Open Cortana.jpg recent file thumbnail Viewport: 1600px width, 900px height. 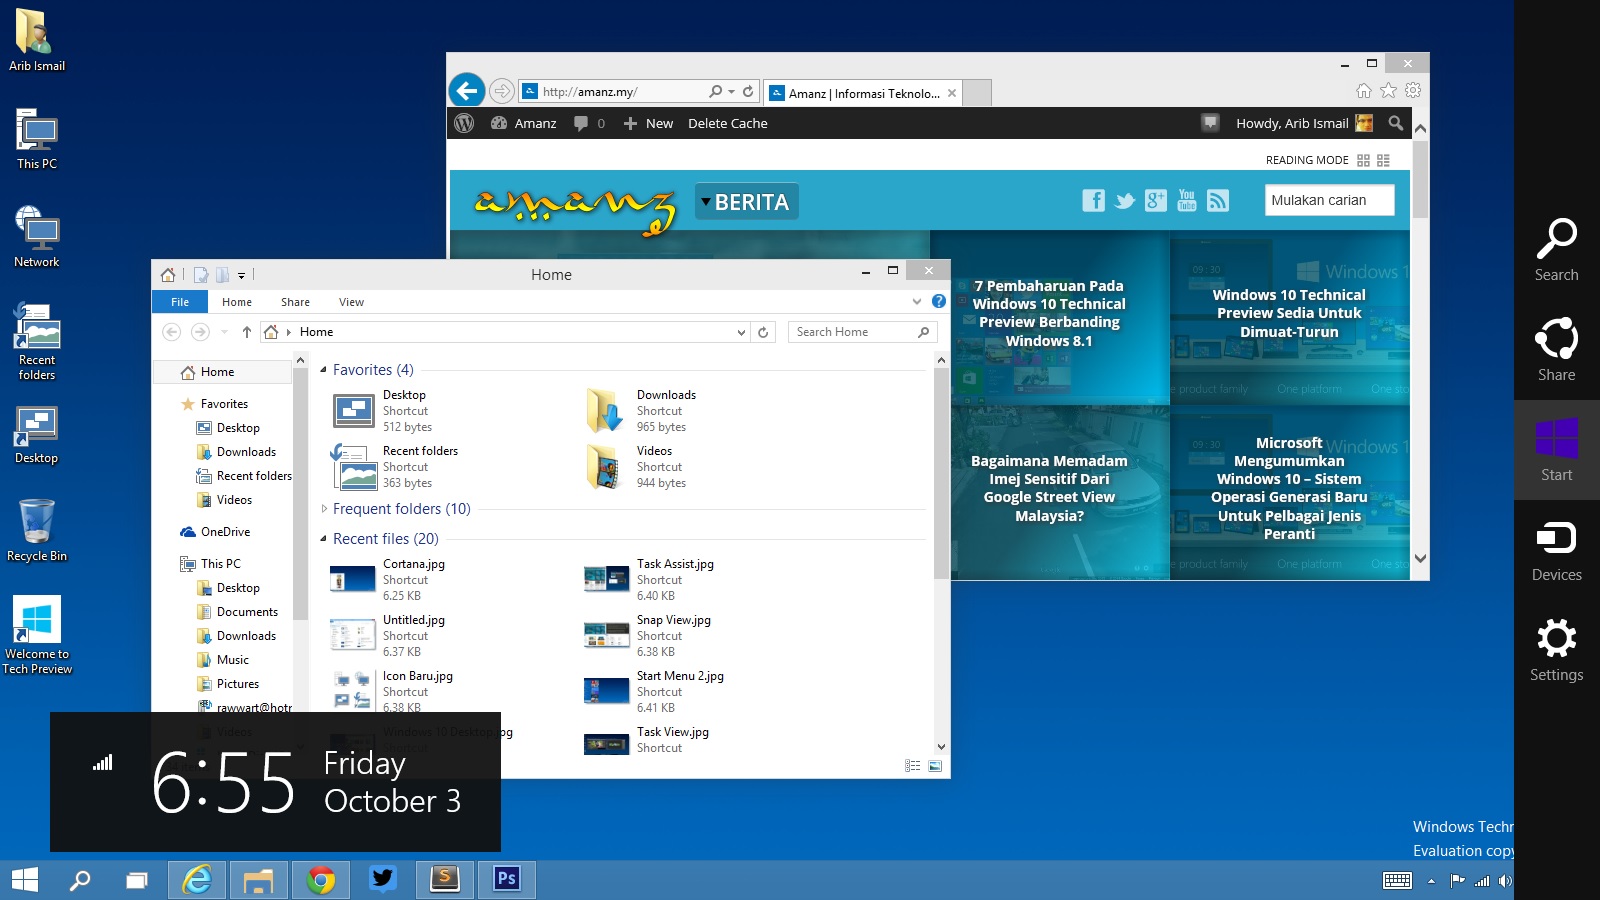coord(353,579)
